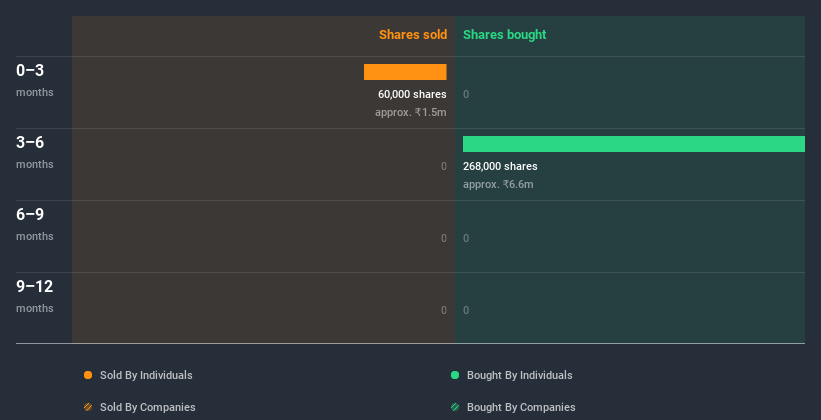The image size is (821, 420).
Task: Click the approx. ₹1.5m value
Action: tap(410, 112)
